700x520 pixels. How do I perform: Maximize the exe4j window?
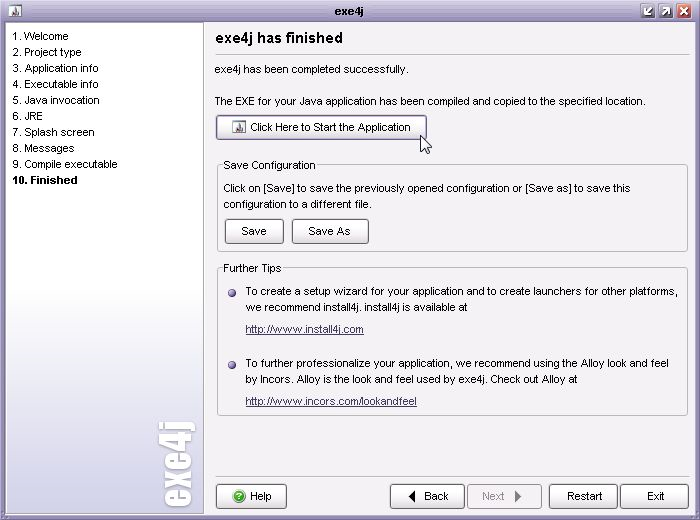666,11
